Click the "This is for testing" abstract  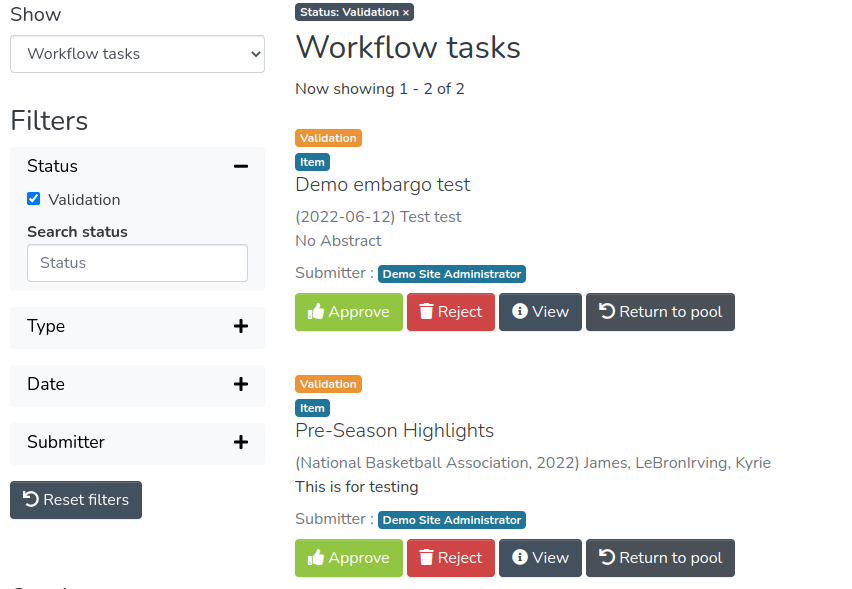coord(357,487)
